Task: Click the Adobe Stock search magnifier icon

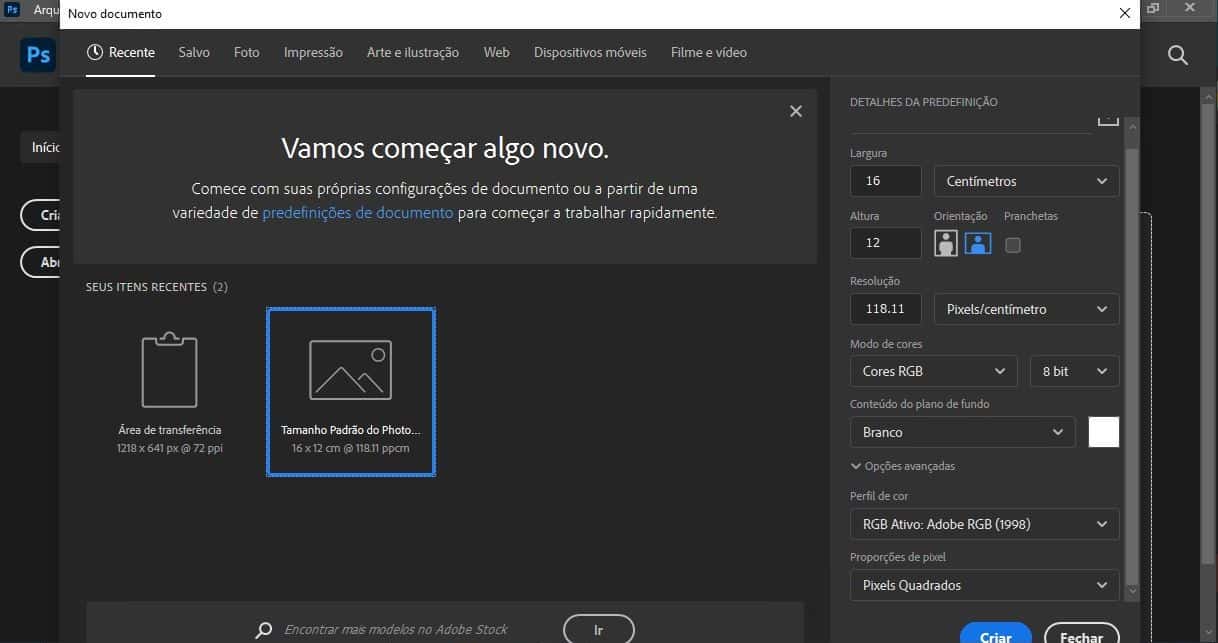Action: point(264,630)
